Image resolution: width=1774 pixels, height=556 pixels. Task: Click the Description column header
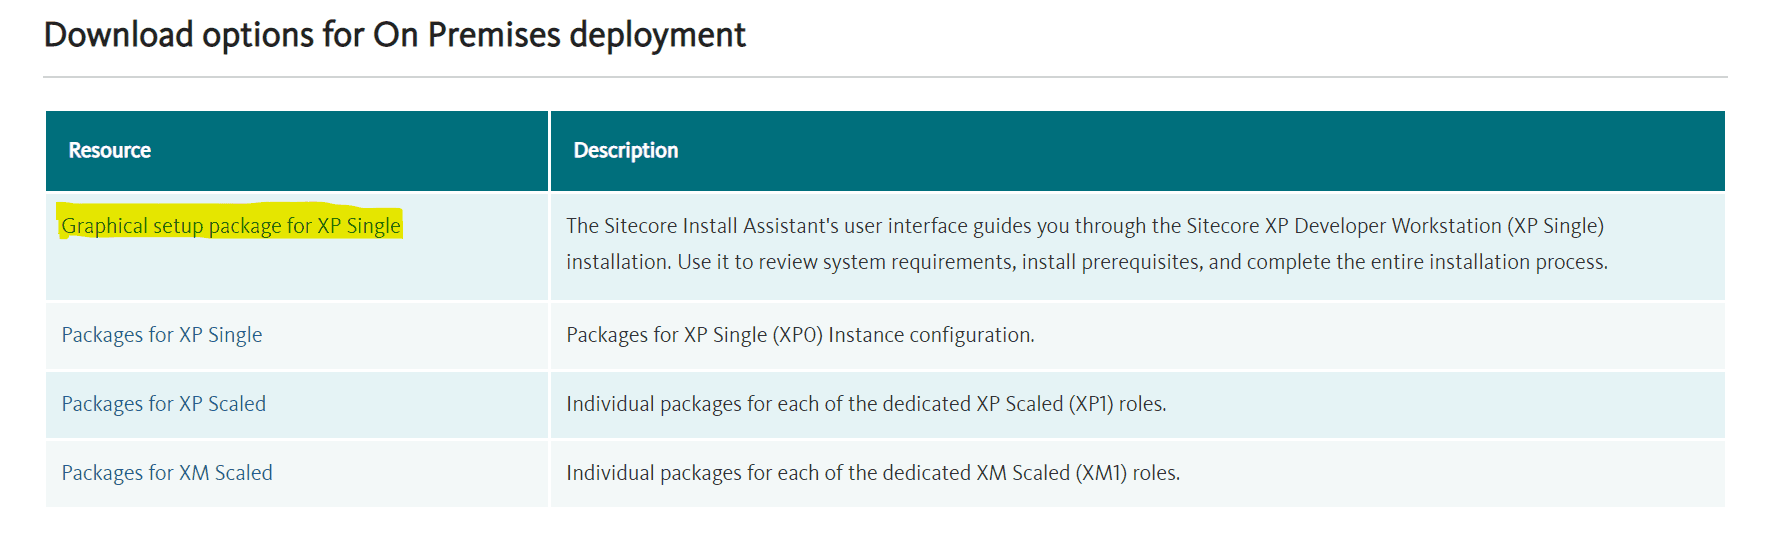(x=626, y=150)
